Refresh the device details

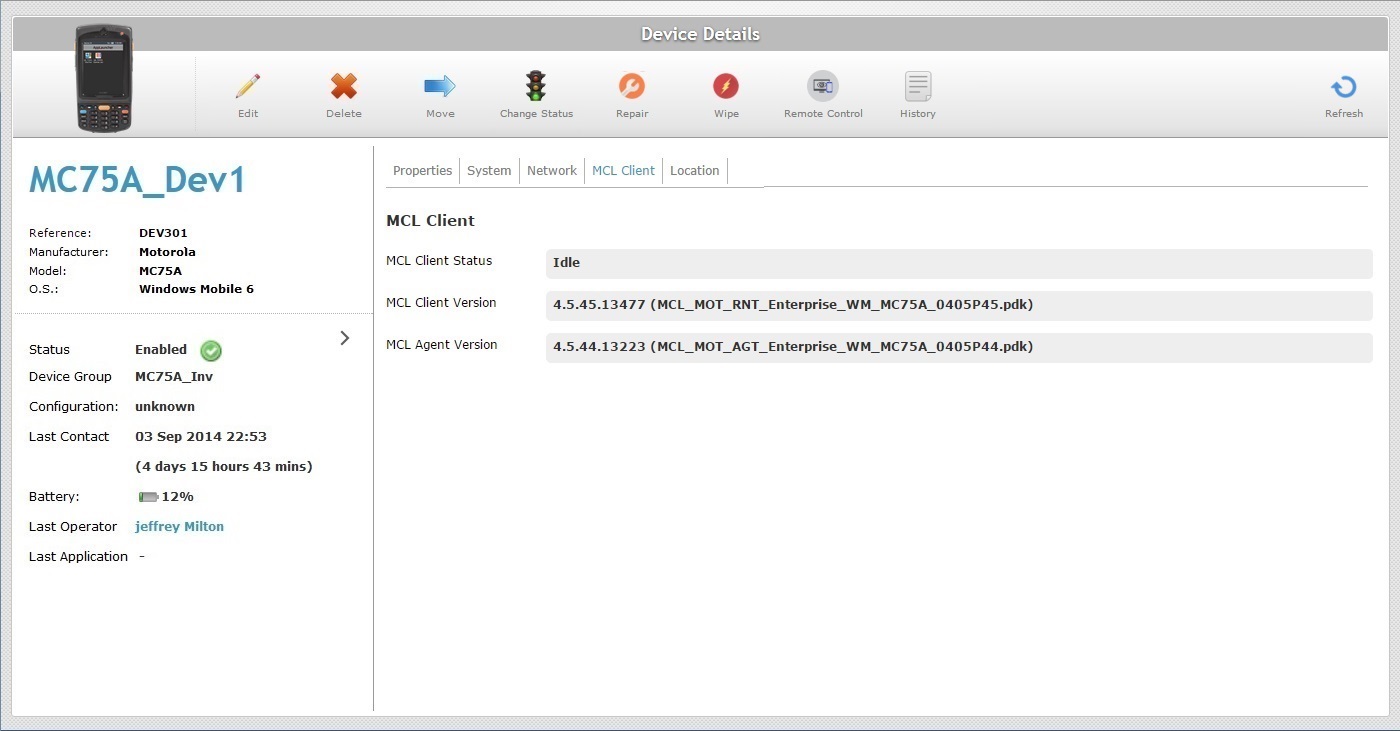(1343, 88)
